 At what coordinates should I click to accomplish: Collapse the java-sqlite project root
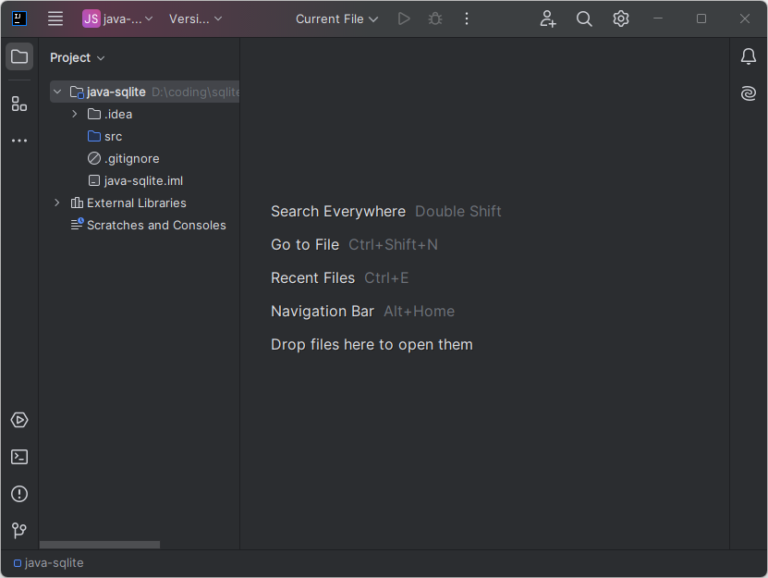[x=57, y=92]
